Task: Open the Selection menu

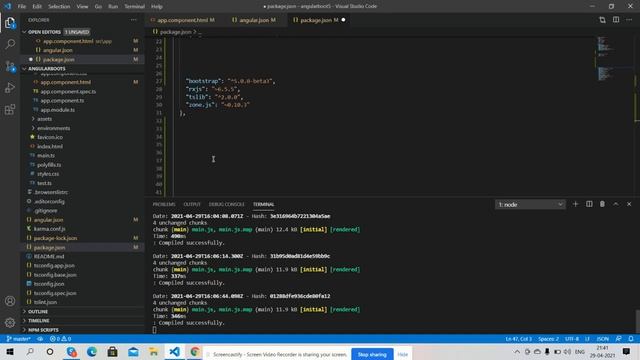Action: (x=59, y=7)
